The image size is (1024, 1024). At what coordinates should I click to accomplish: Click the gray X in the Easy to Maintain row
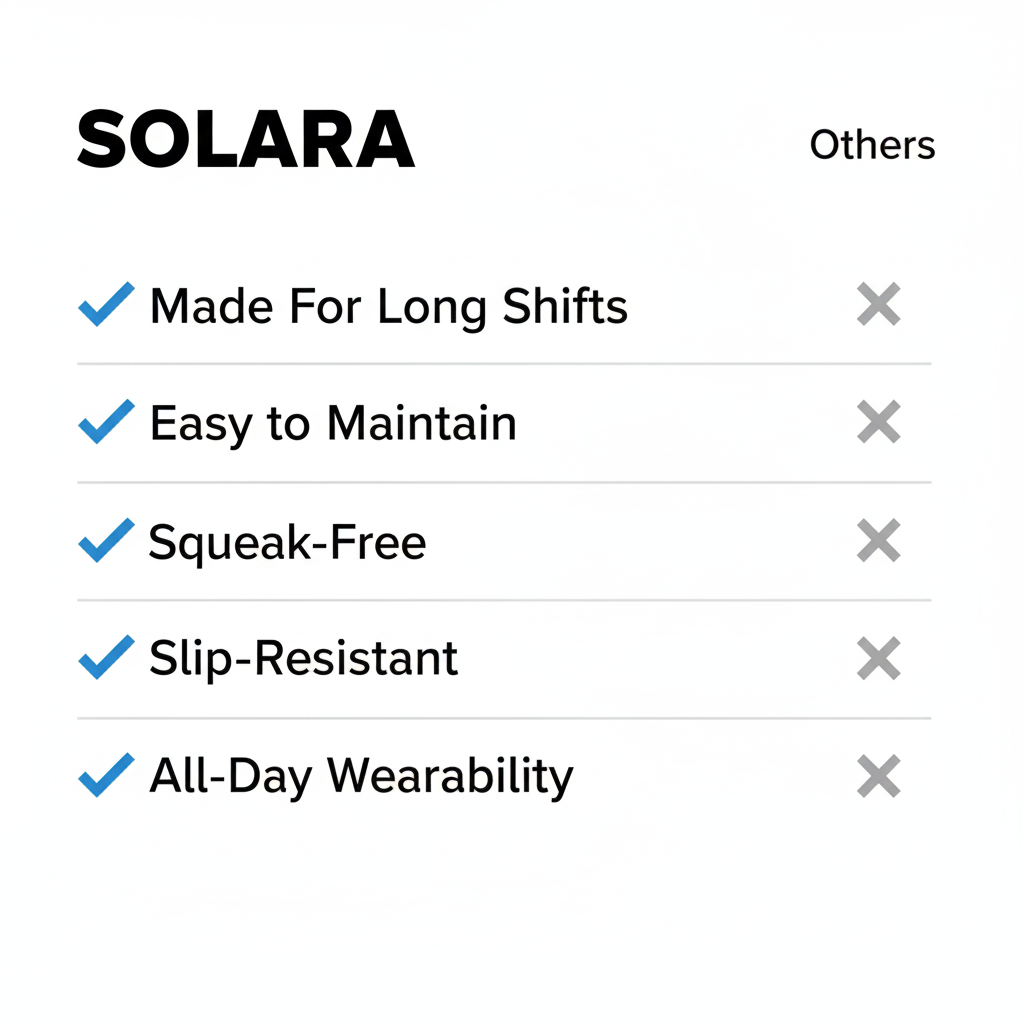point(879,422)
